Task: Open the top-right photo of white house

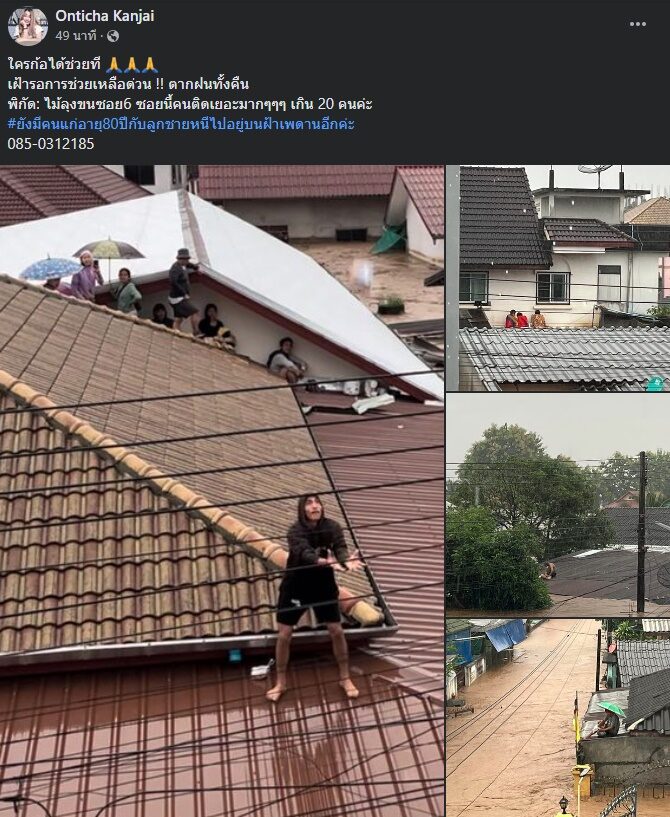Action: click(558, 278)
